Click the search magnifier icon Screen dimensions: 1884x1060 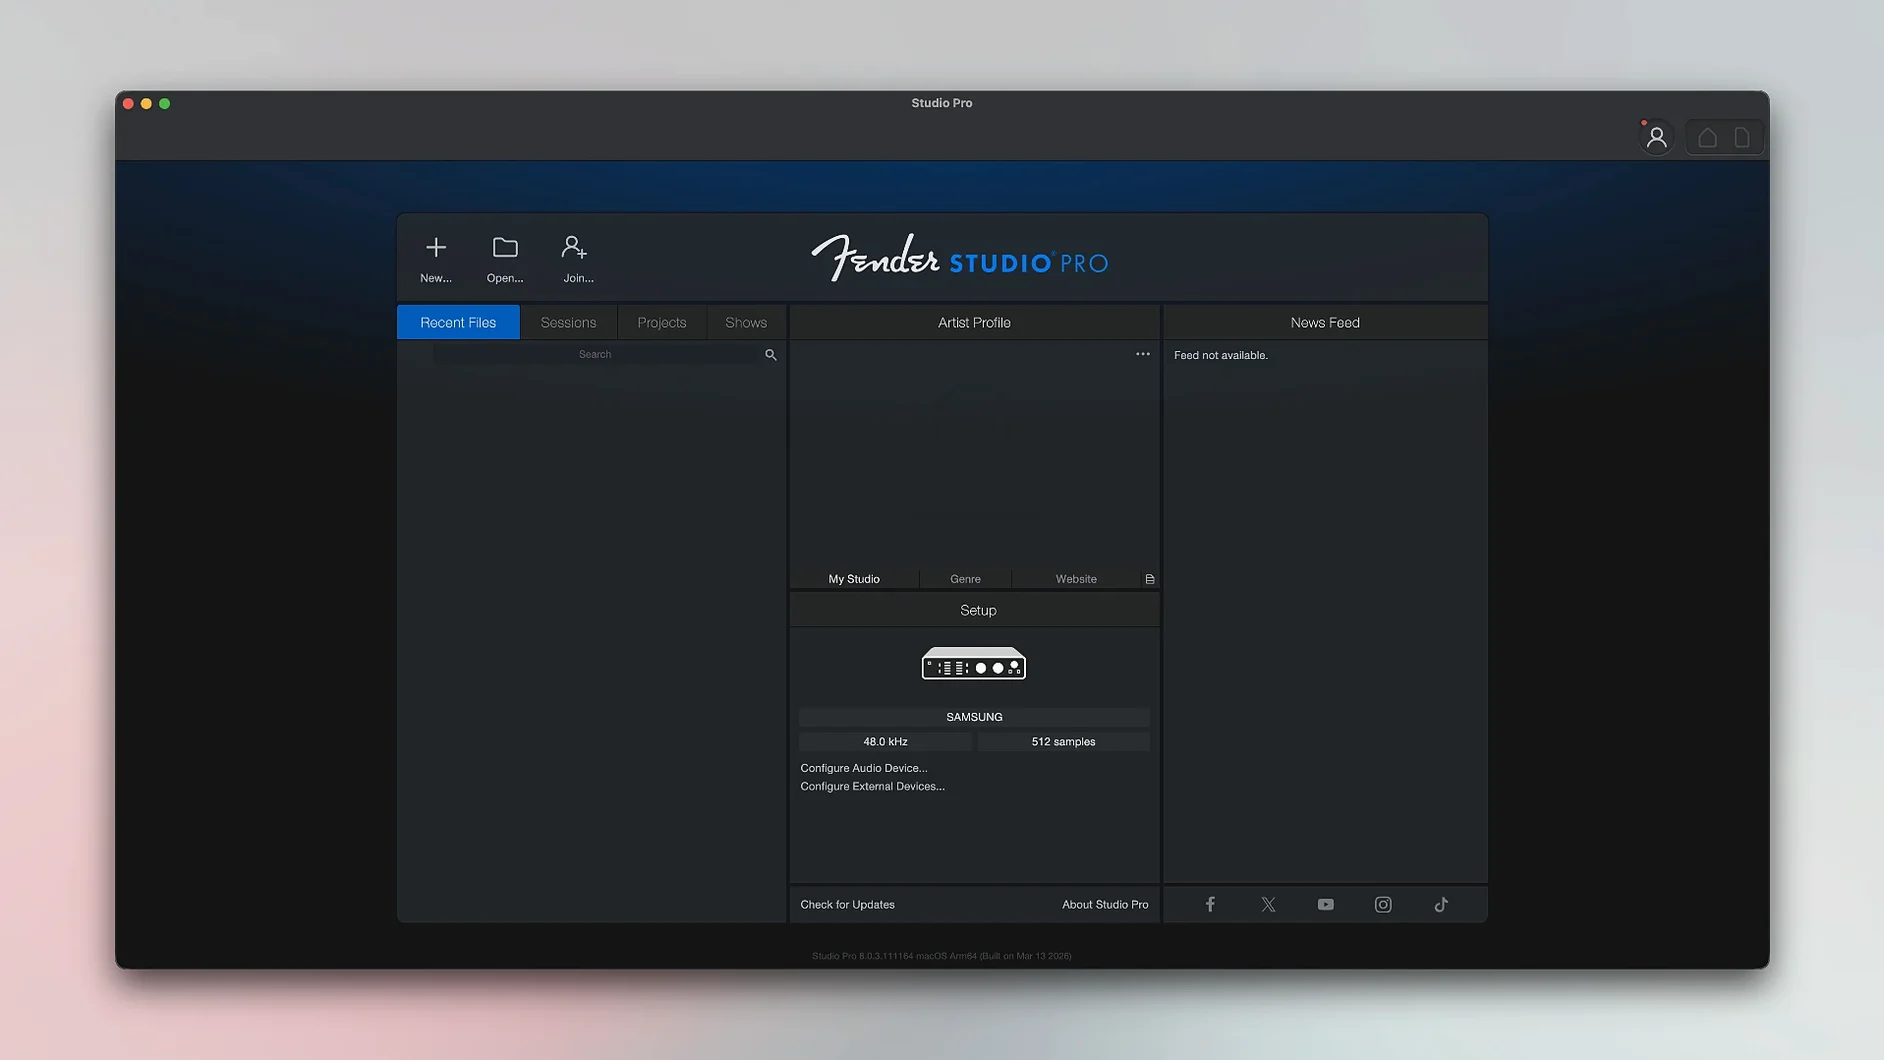(770, 355)
